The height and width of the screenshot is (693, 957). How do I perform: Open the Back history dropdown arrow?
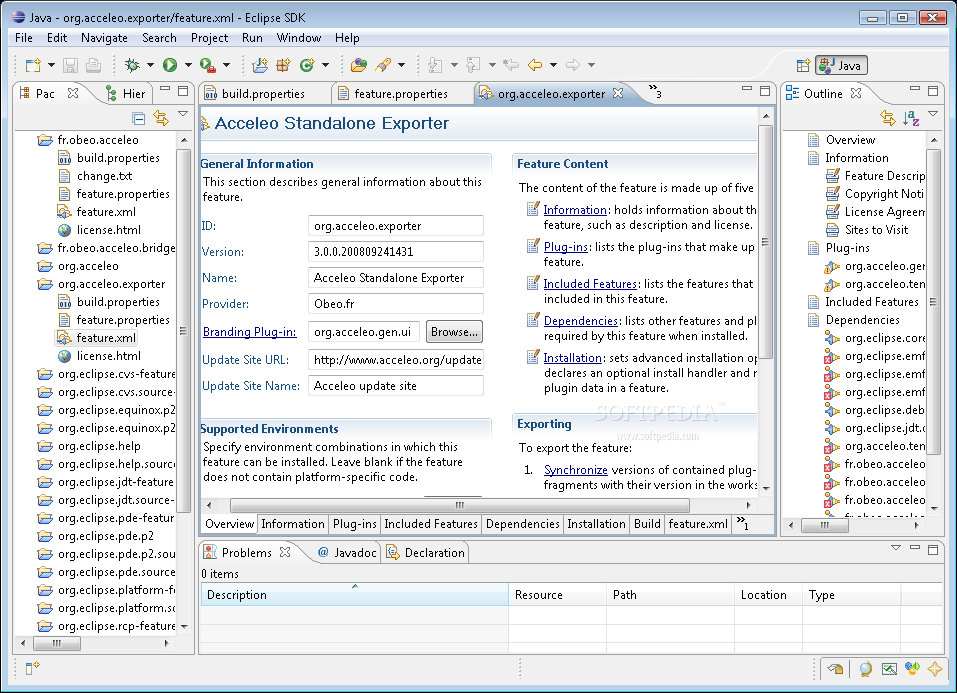[x=553, y=65]
